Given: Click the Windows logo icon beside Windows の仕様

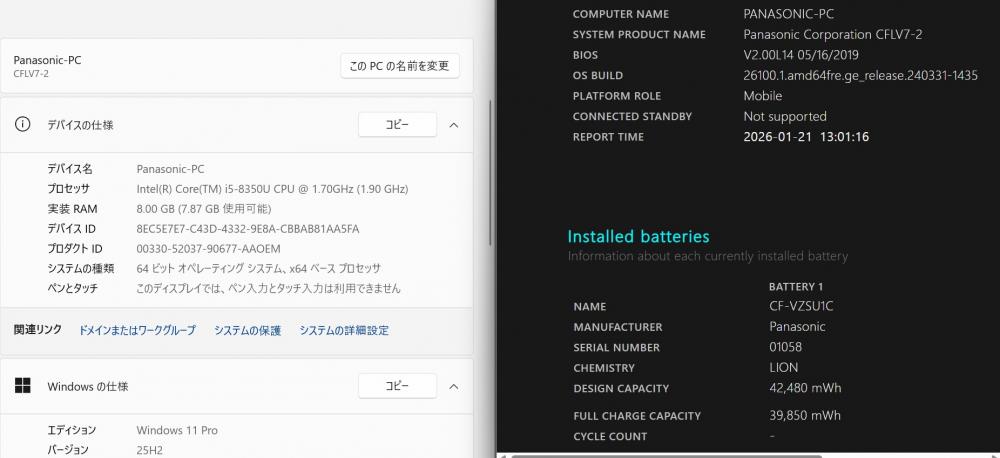Looking at the screenshot, I should [22, 385].
